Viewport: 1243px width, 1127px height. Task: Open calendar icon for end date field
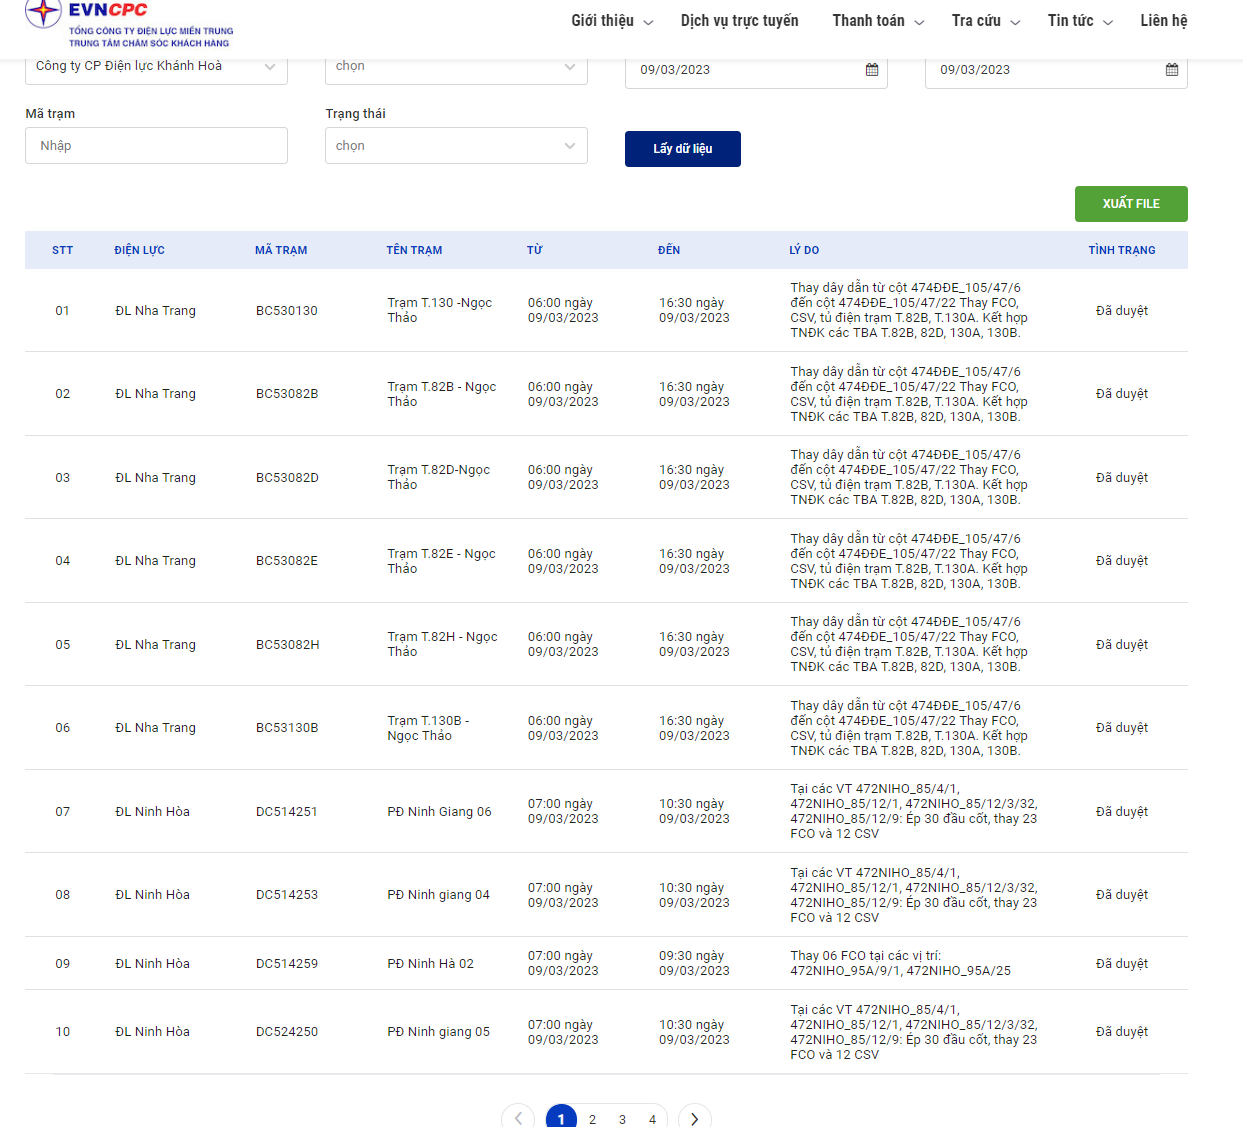click(x=1171, y=70)
